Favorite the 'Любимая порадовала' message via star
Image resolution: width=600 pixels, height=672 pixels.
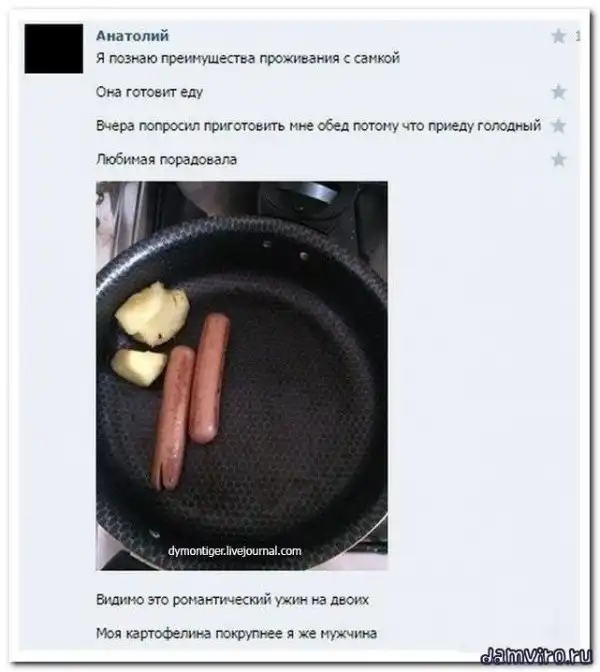[x=558, y=159]
